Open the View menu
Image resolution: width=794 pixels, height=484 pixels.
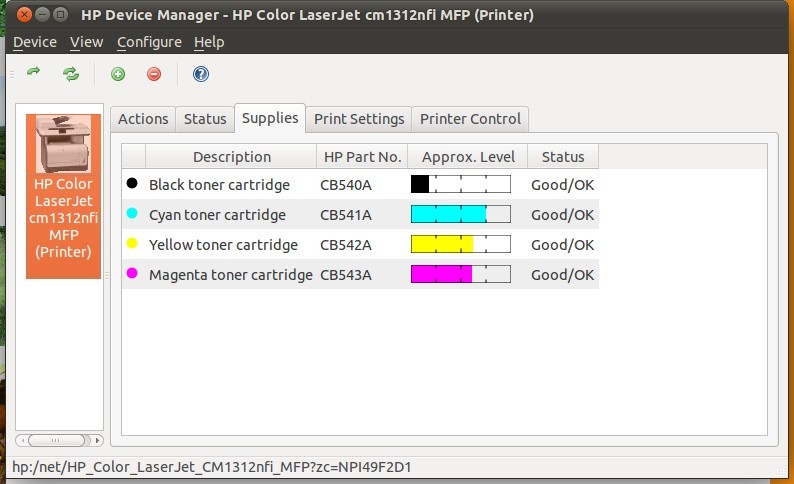click(87, 42)
